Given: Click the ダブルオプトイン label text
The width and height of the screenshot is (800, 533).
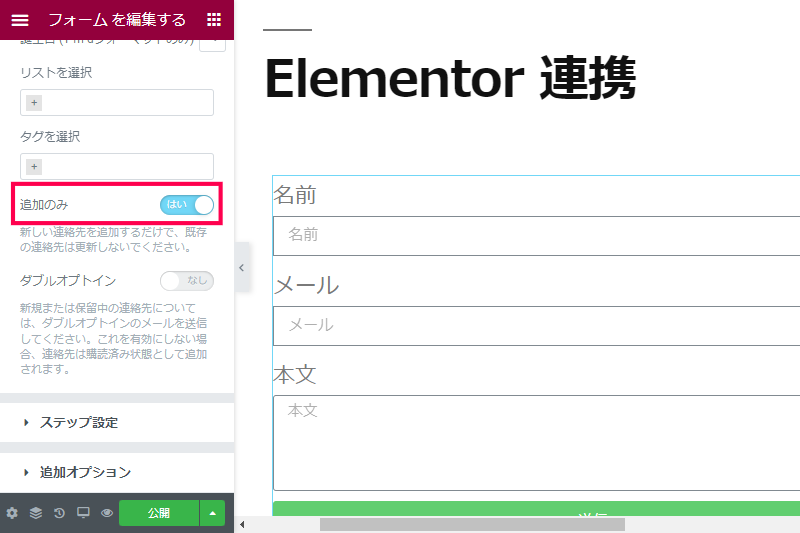Looking at the screenshot, I should (x=68, y=281).
